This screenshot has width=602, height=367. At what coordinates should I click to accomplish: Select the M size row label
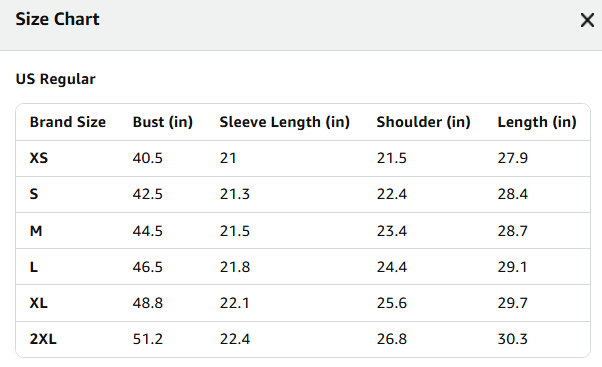(36, 231)
